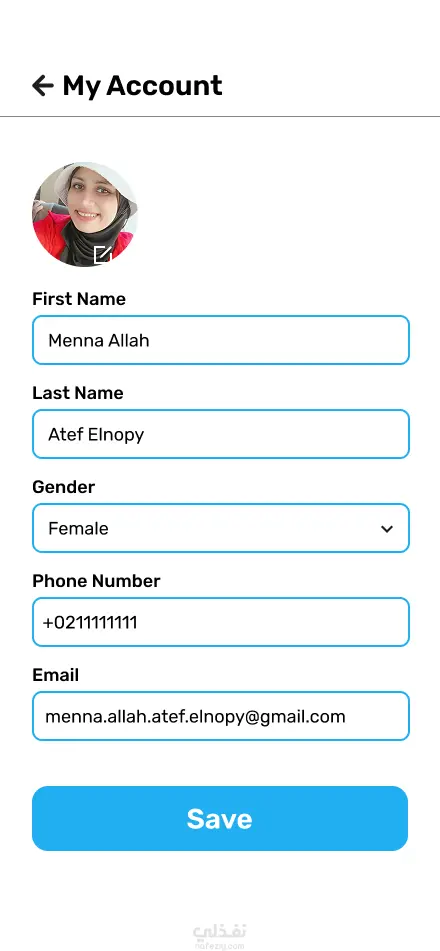This screenshot has width=440, height=951.
Task: Go back using the arrow icon
Action: [42, 86]
